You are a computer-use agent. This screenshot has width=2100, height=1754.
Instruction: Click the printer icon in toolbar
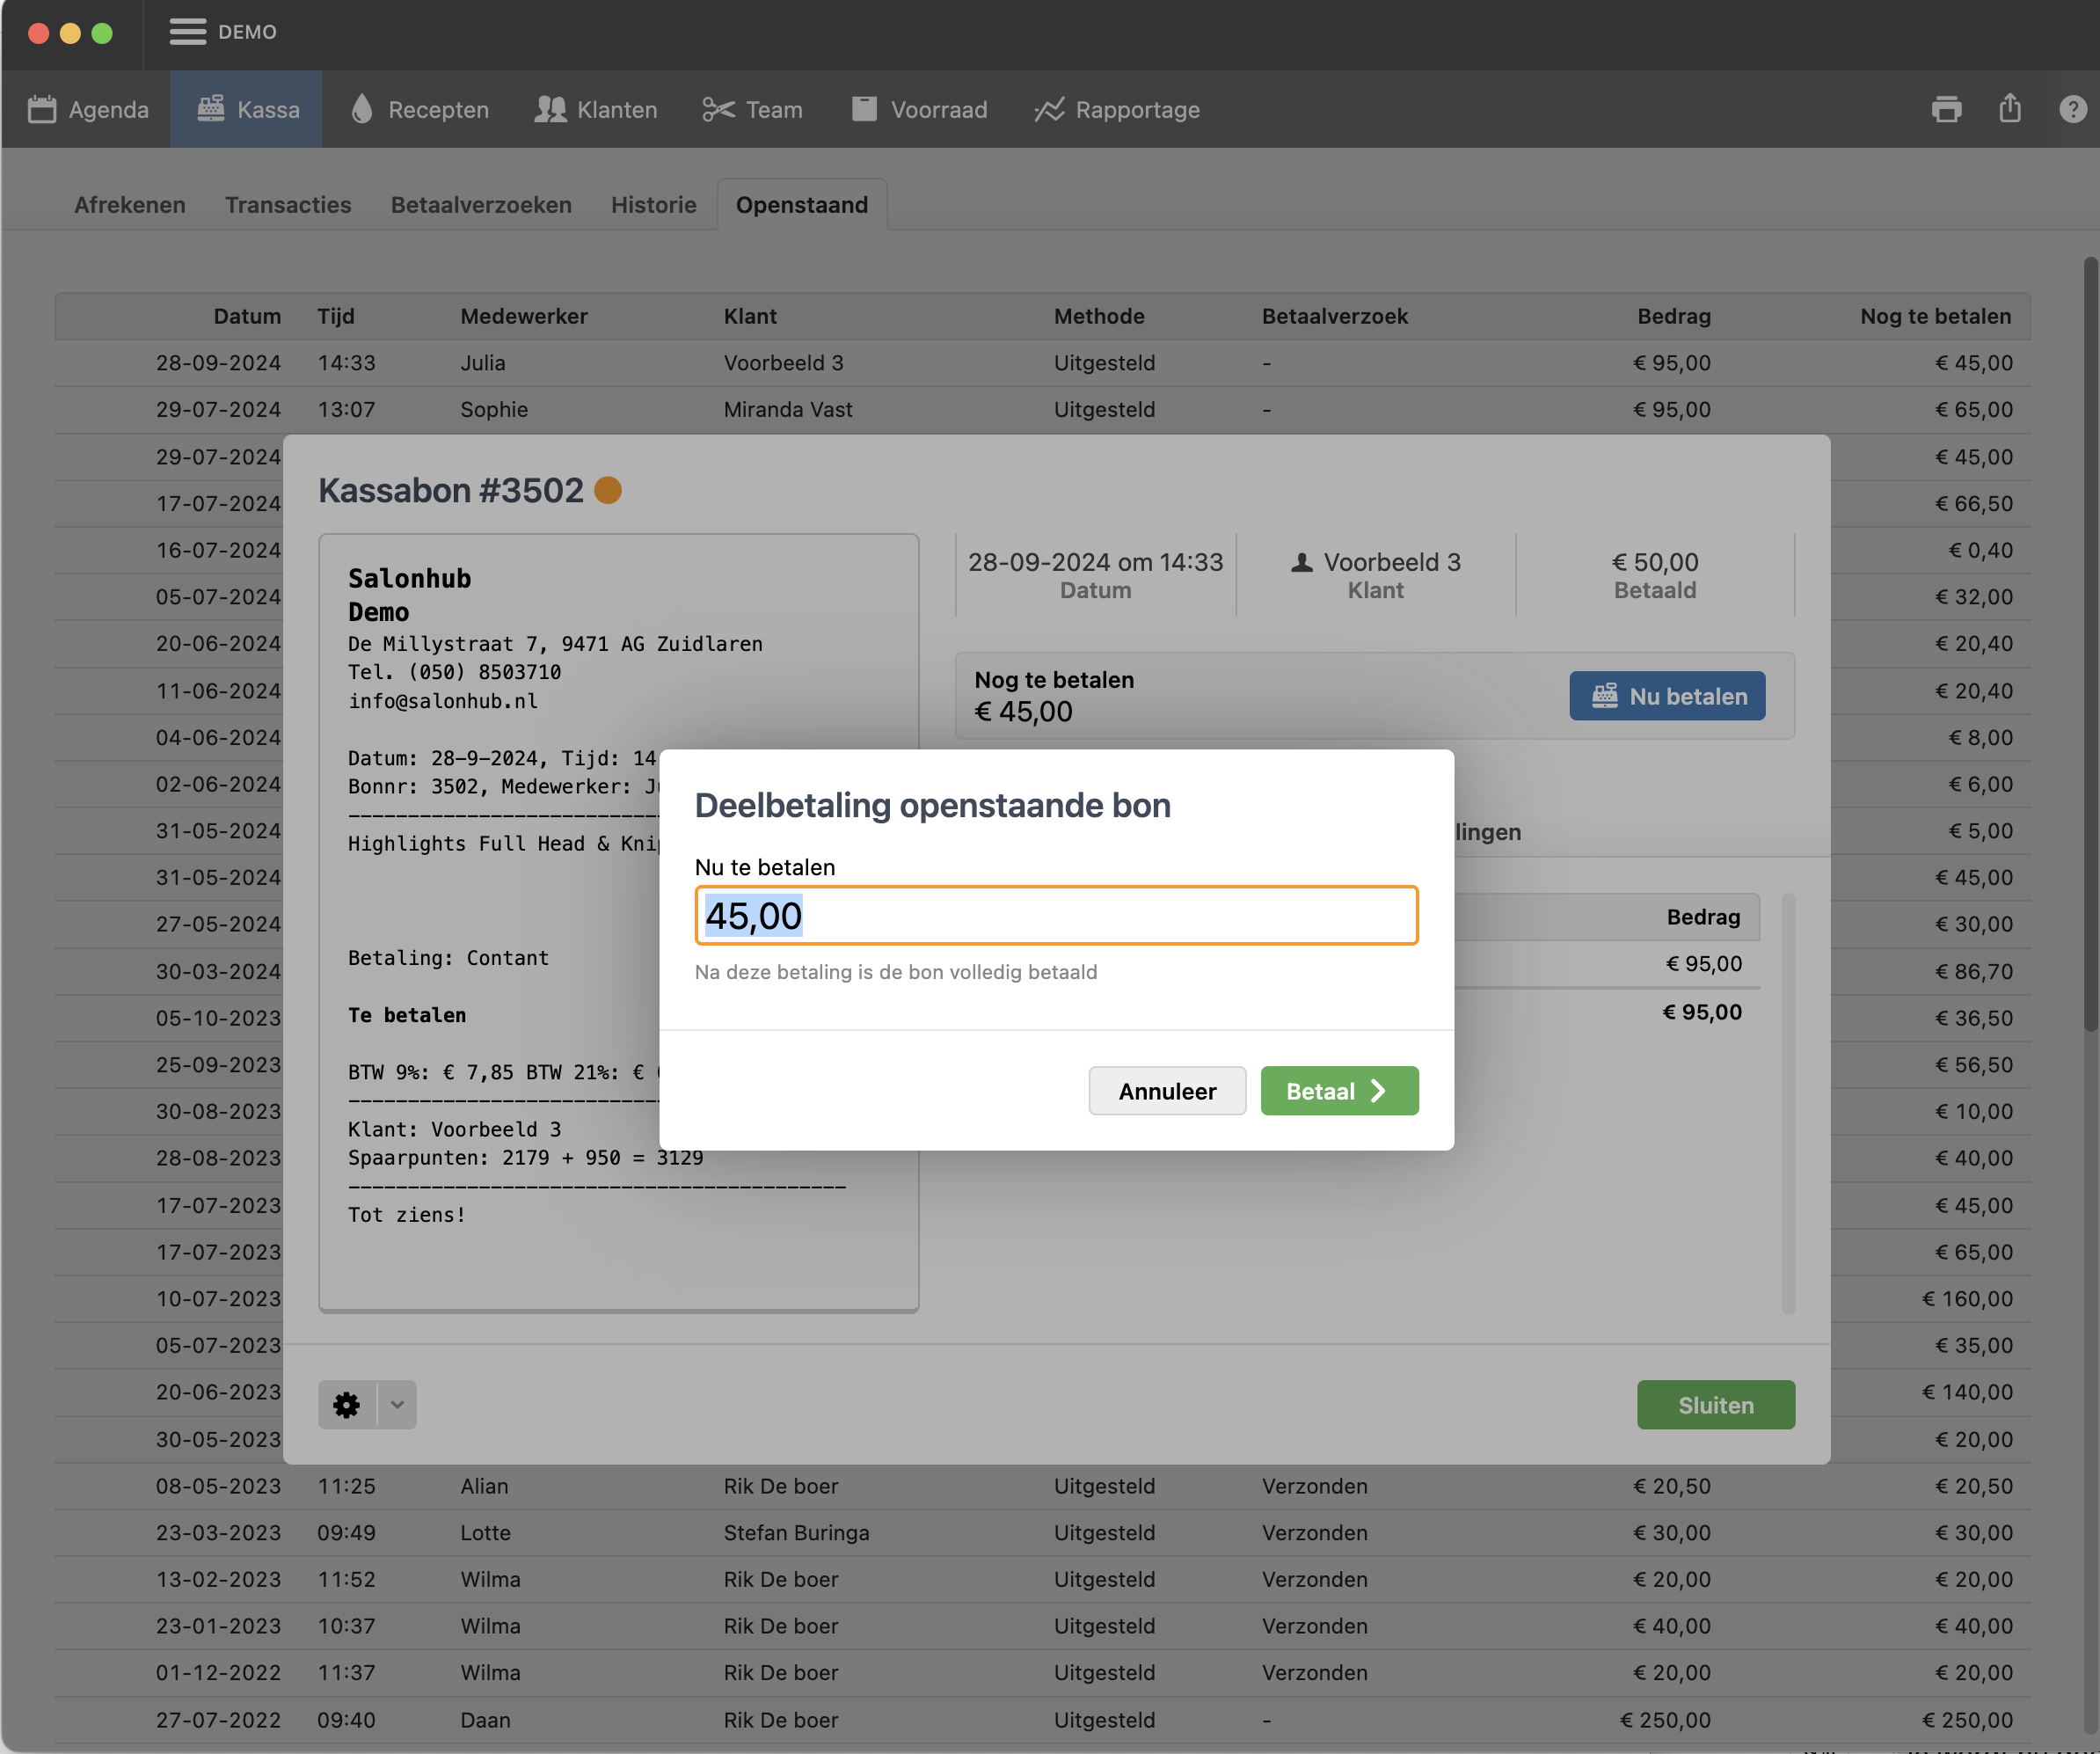(1946, 109)
